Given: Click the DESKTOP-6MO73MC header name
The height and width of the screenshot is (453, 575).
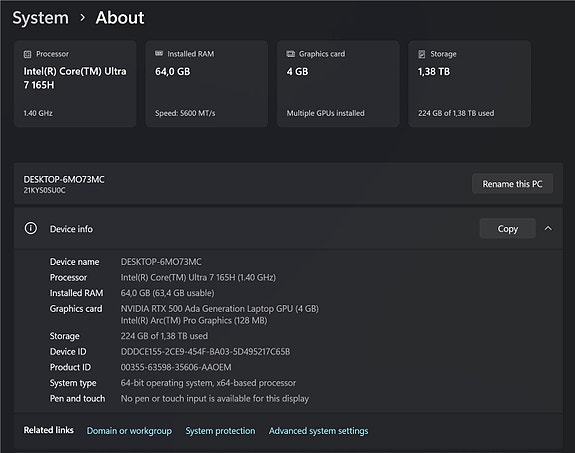Looking at the screenshot, I should point(64,179).
